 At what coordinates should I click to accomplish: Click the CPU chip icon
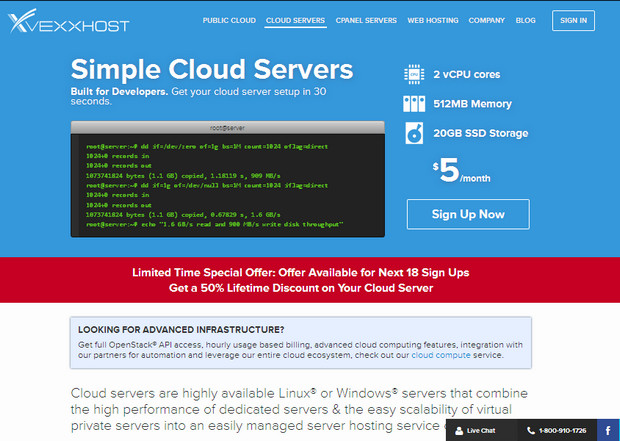point(414,74)
